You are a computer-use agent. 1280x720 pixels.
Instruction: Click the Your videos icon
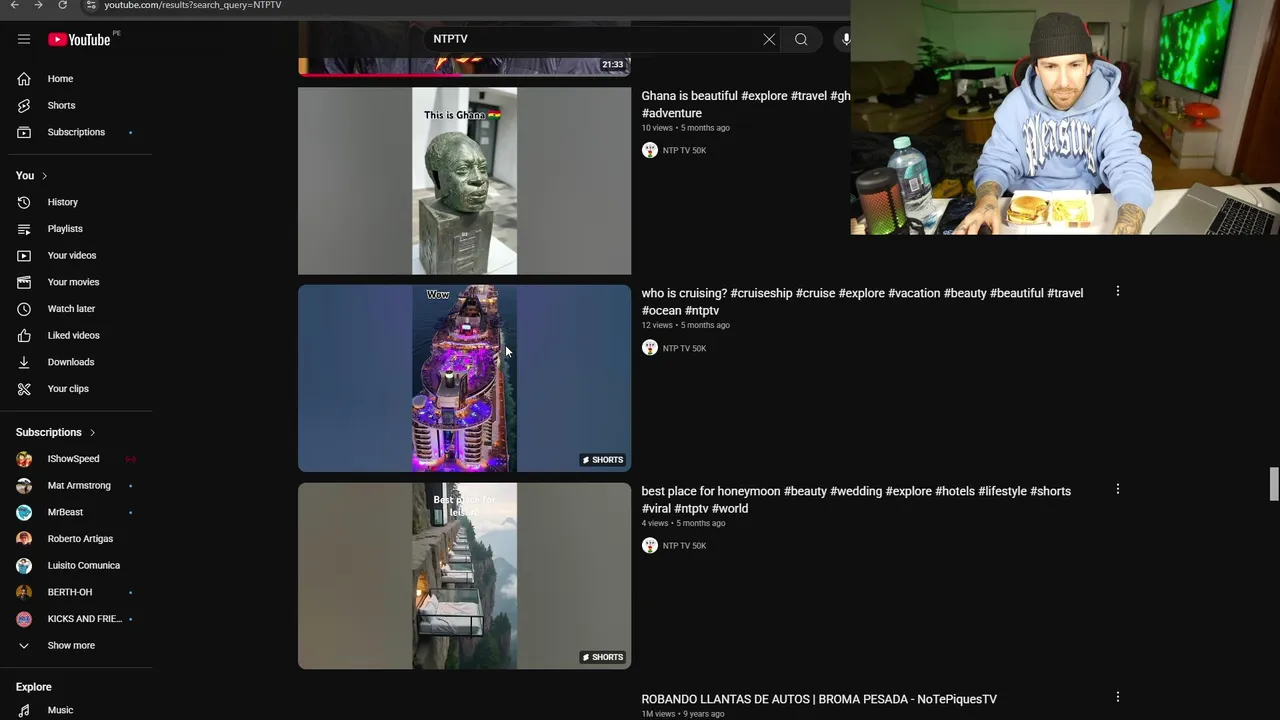(24, 255)
